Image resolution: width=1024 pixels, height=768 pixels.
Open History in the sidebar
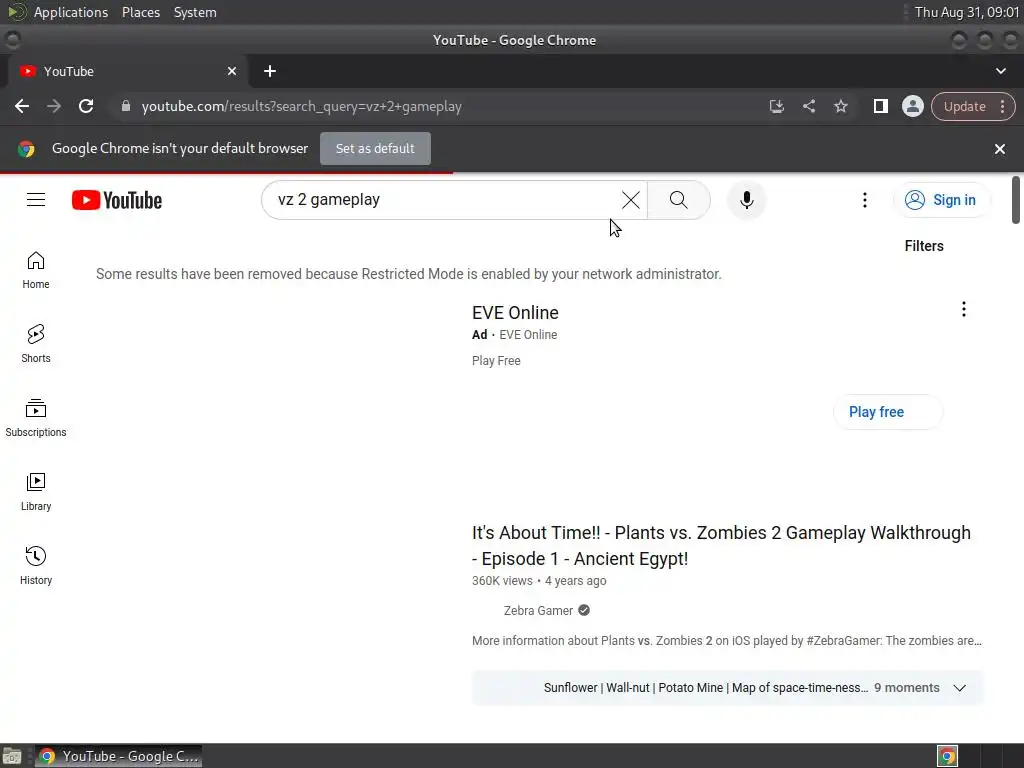coord(36,565)
